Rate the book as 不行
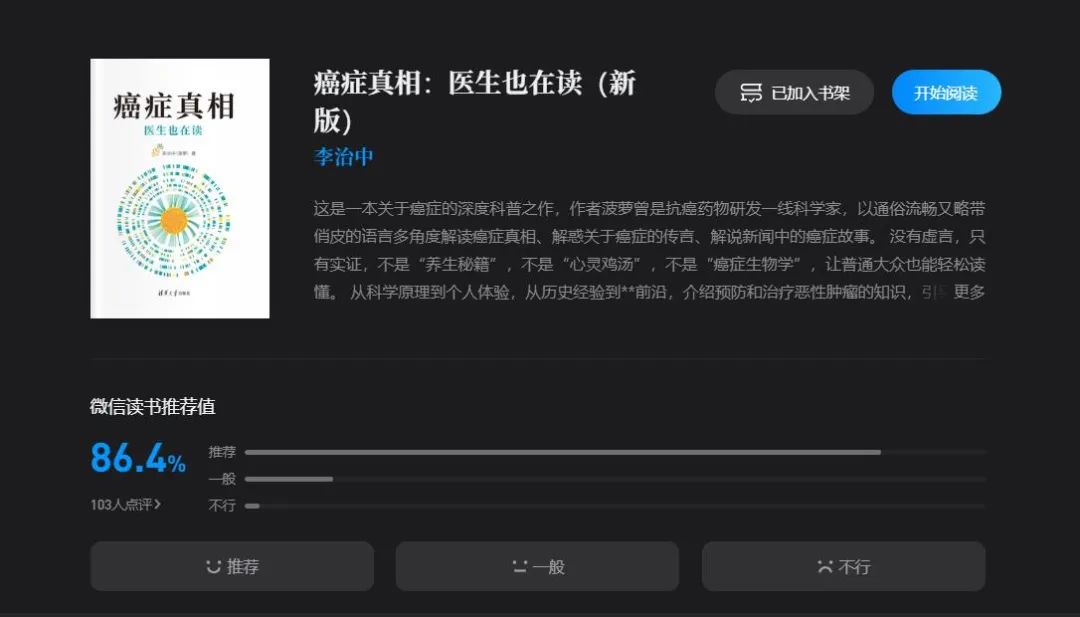This screenshot has height=617, width=1080. [x=844, y=566]
